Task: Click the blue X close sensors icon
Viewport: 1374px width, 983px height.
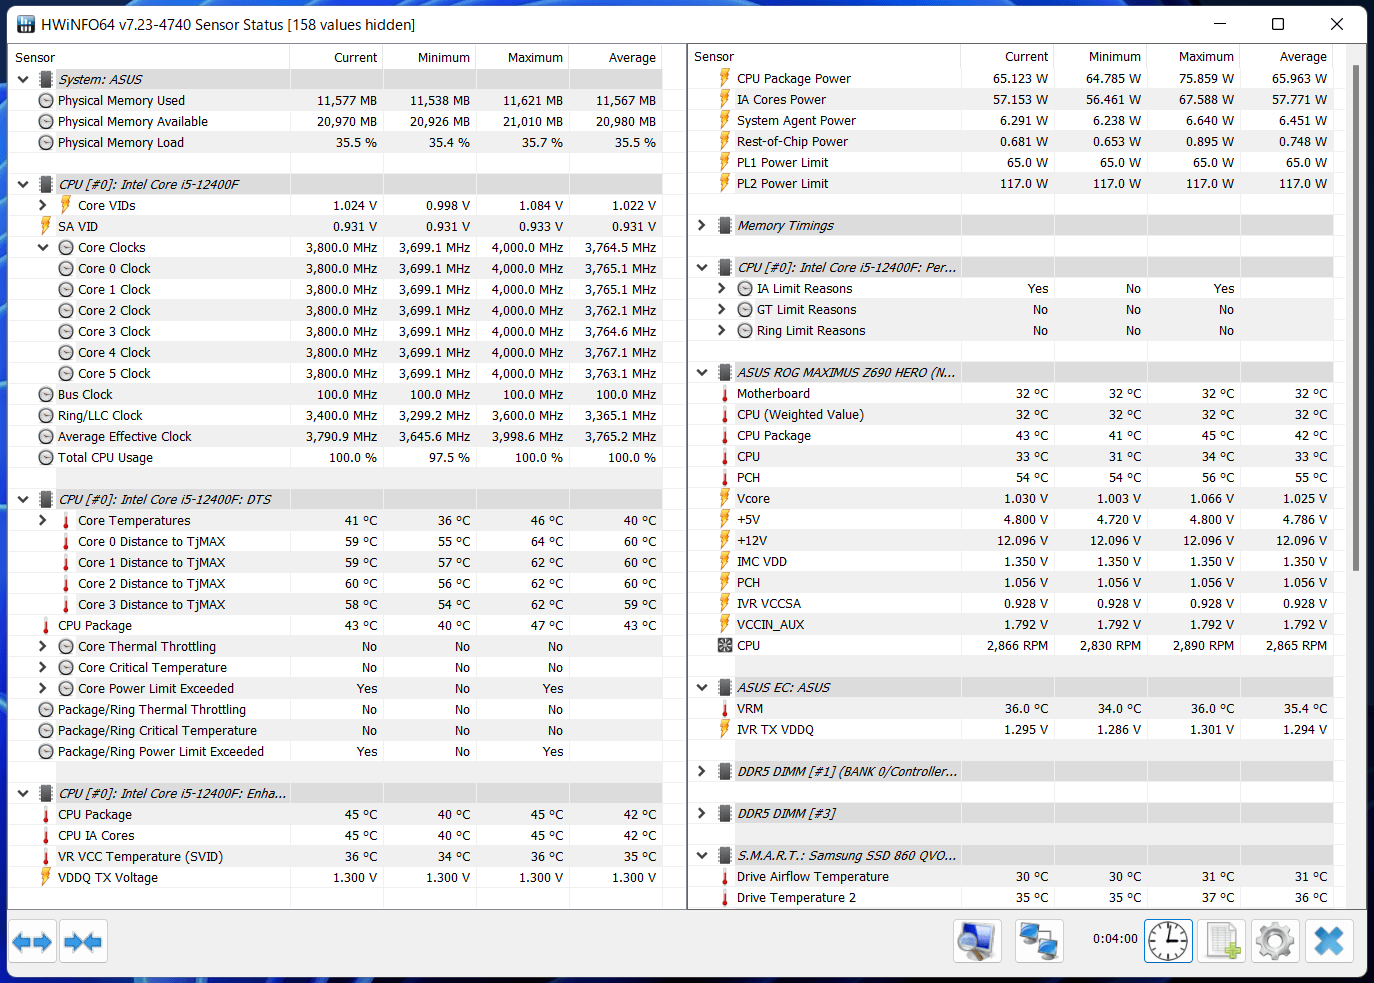Action: pyautogui.click(x=1329, y=941)
